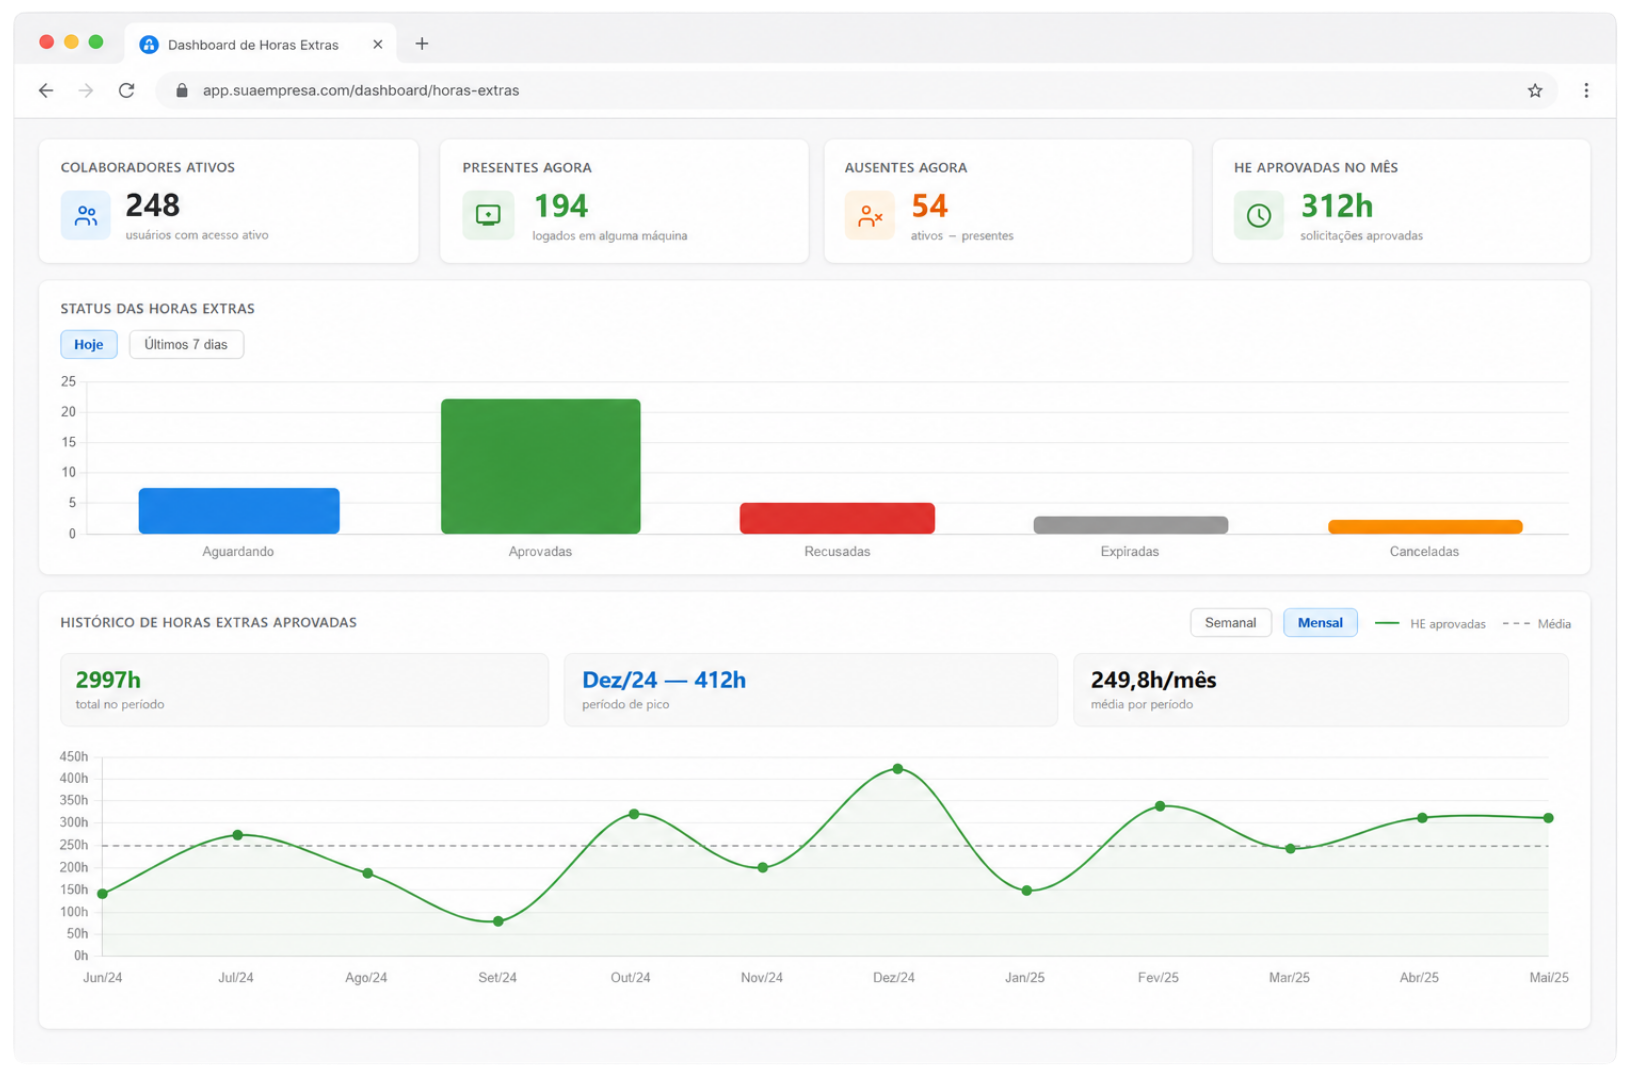Click the 312h approved hours value
The width and height of the screenshot is (1630, 1078).
tap(1337, 206)
